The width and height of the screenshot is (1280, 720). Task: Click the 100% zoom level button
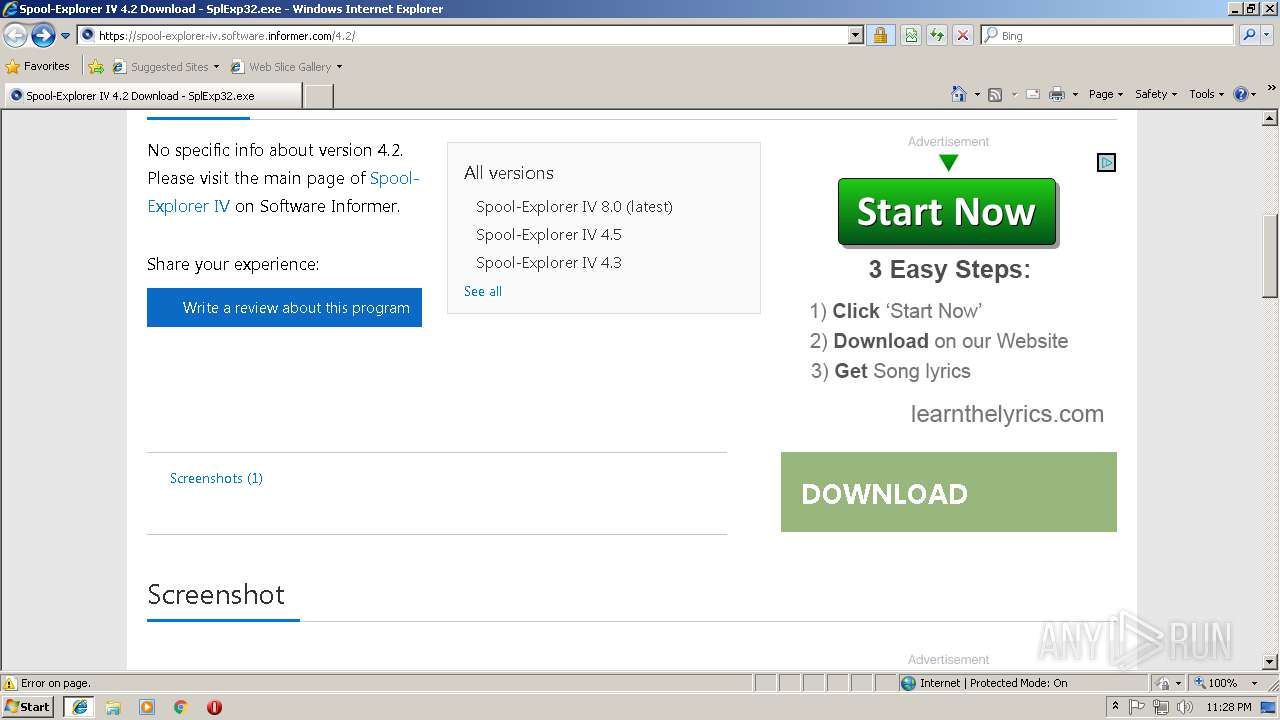point(1215,683)
